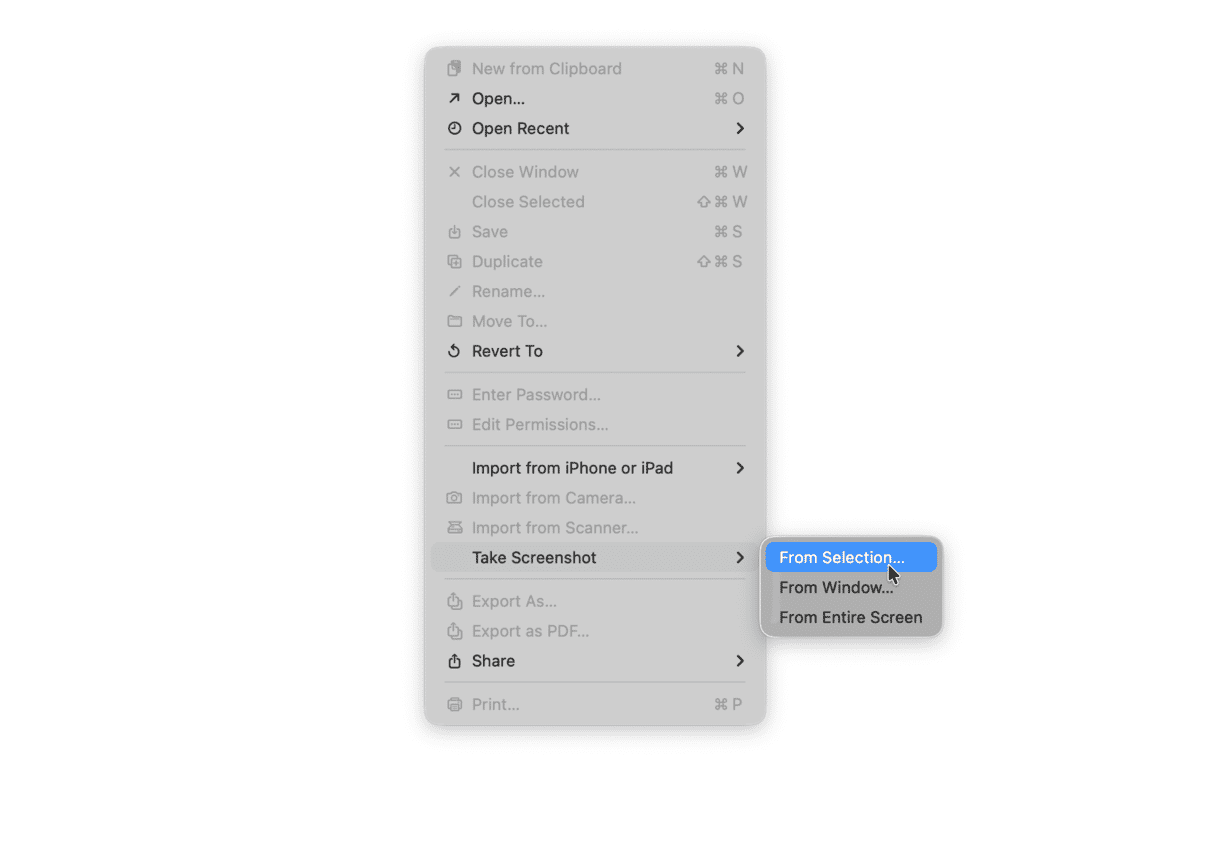The image size is (1216, 841).
Task: Click the Take Screenshot submenu chevron
Action: click(740, 557)
